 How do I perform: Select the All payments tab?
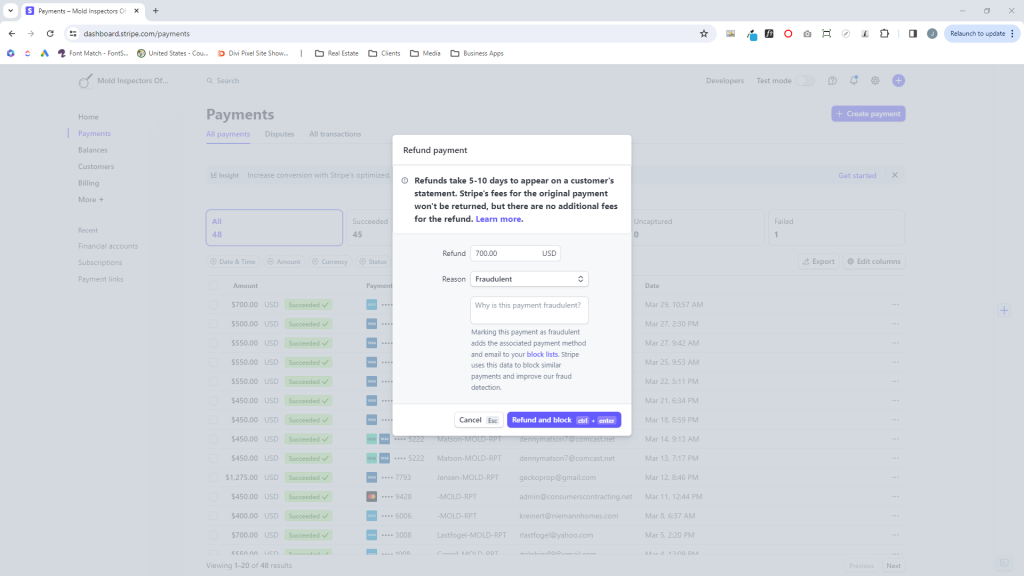pyautogui.click(x=228, y=134)
